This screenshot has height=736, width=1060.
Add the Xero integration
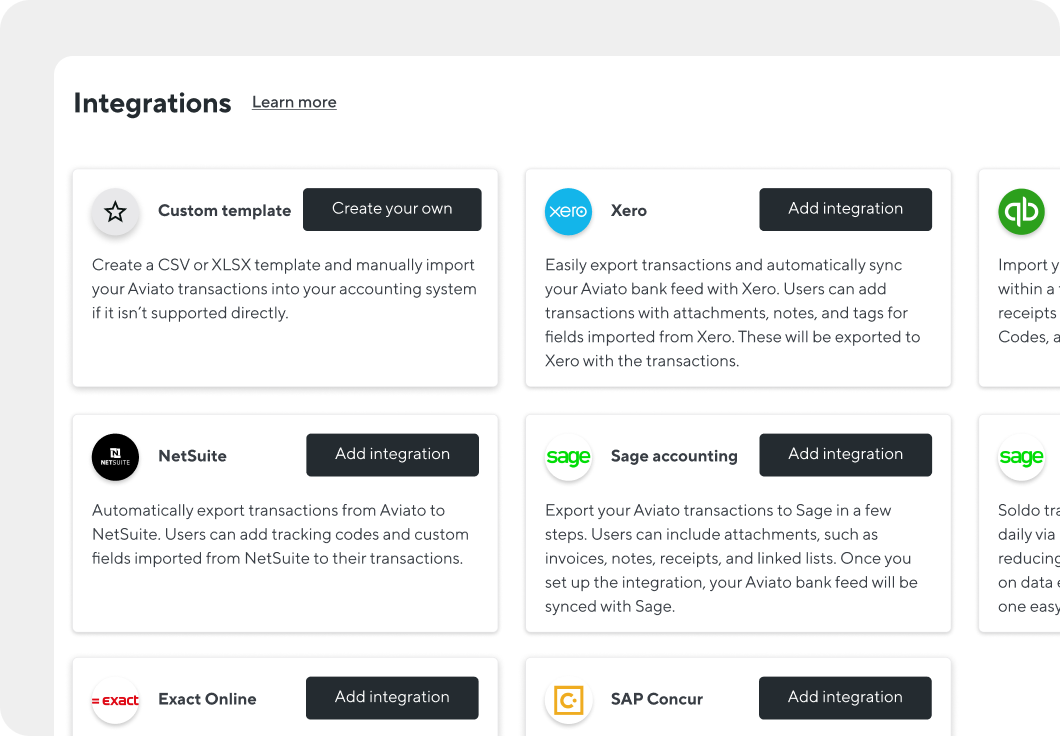845,209
